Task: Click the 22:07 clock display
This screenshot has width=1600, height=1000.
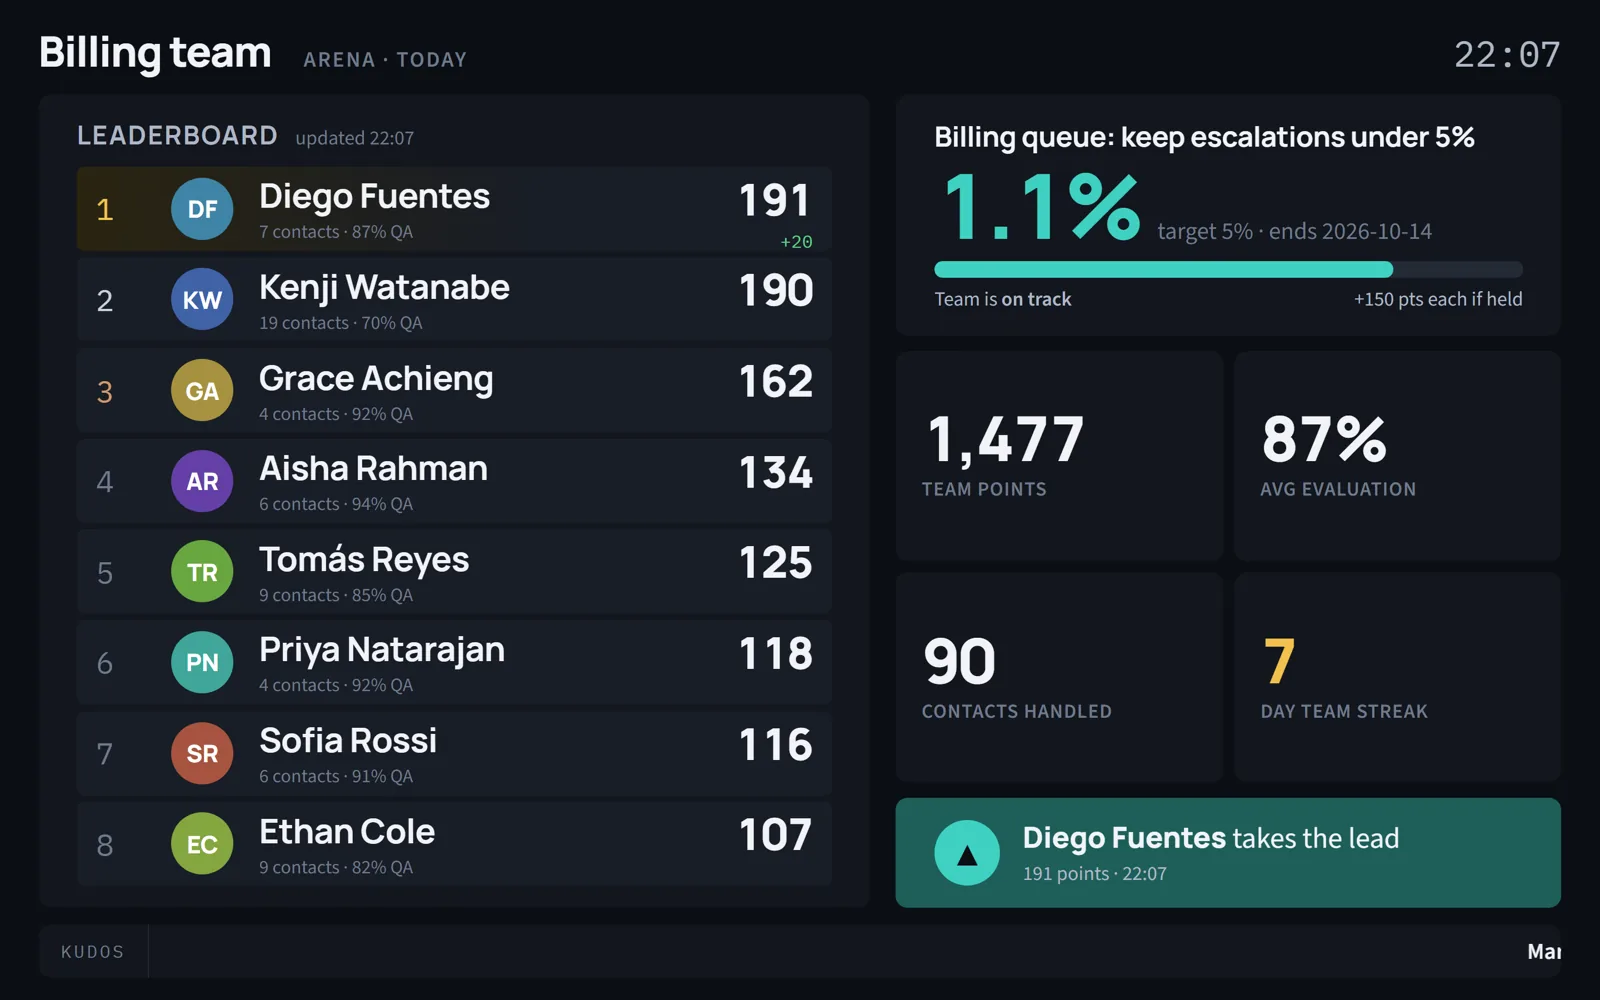Action: click(1507, 54)
